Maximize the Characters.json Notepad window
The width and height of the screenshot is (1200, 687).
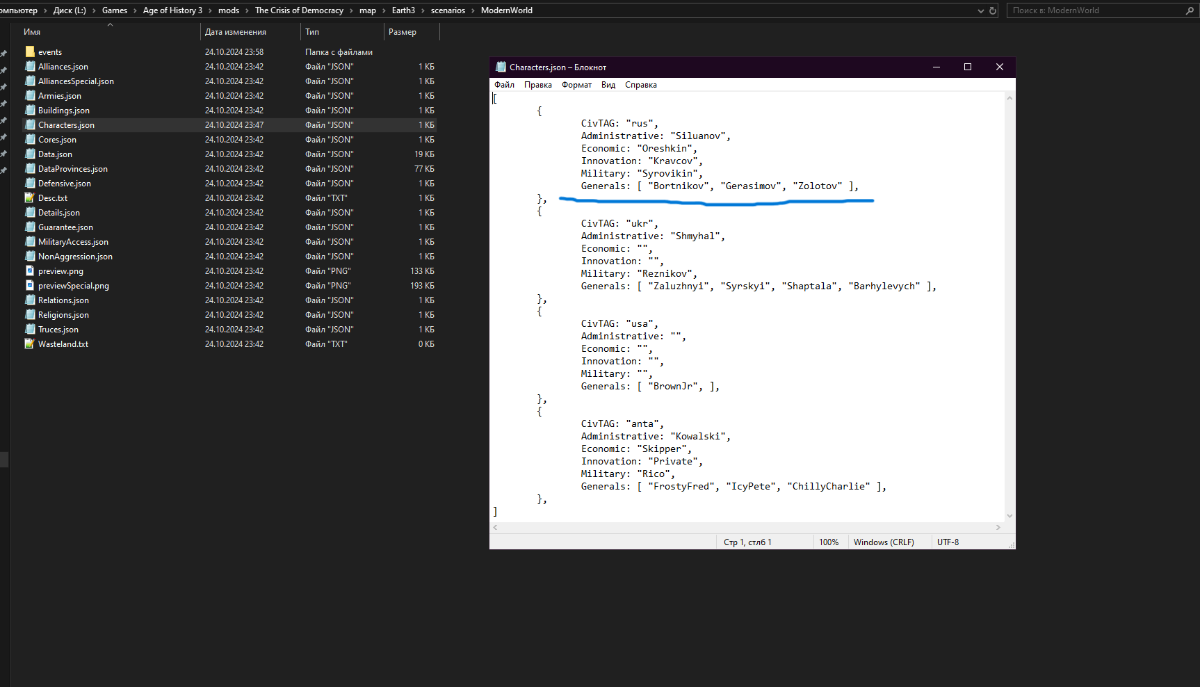(967, 67)
